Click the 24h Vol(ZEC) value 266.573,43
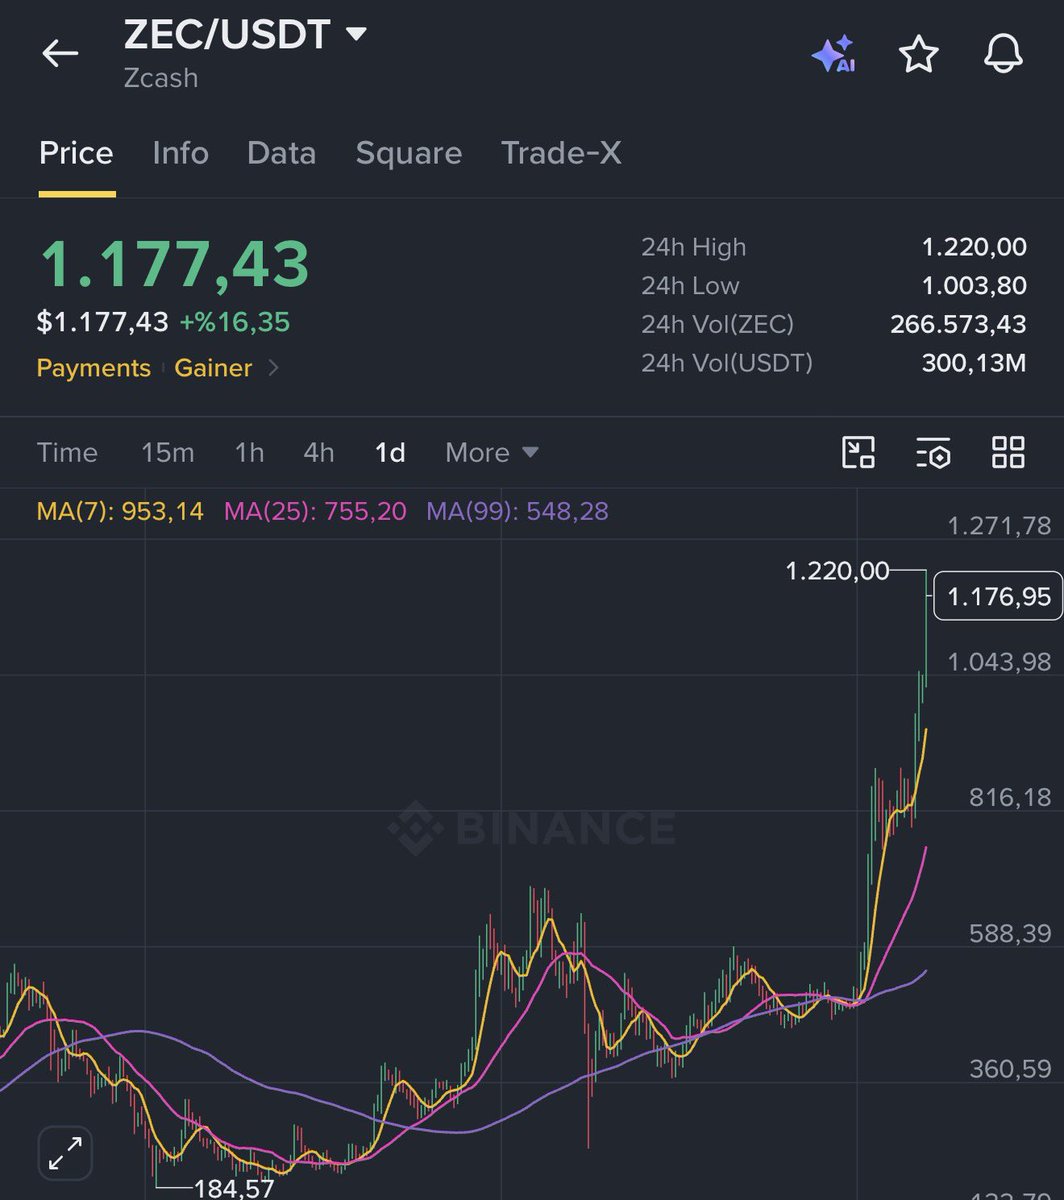The image size is (1064, 1200). click(x=958, y=324)
